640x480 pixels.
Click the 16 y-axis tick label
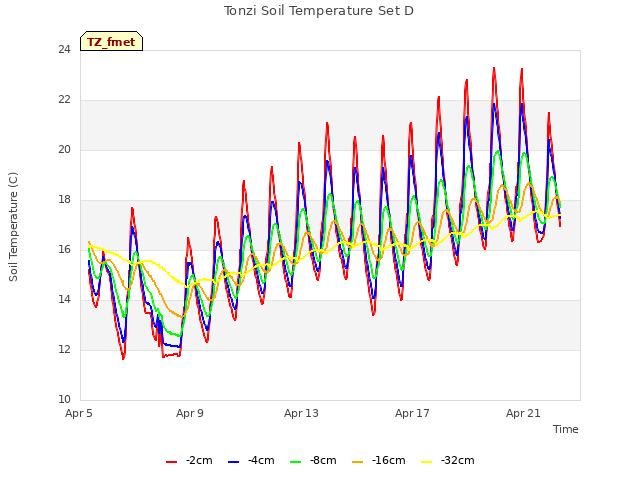pos(64,249)
